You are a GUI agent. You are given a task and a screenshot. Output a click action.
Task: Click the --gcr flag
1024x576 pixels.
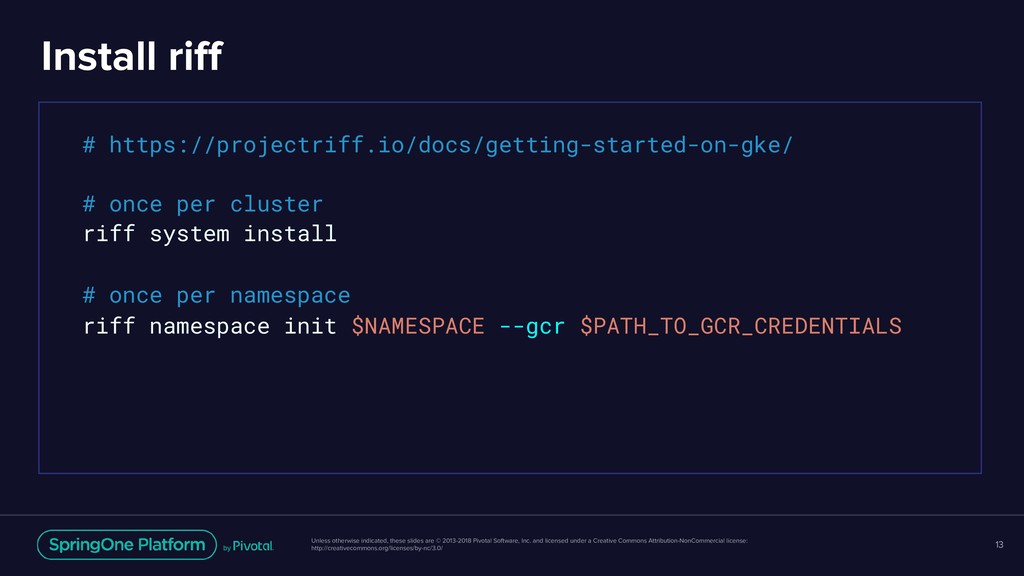click(532, 326)
